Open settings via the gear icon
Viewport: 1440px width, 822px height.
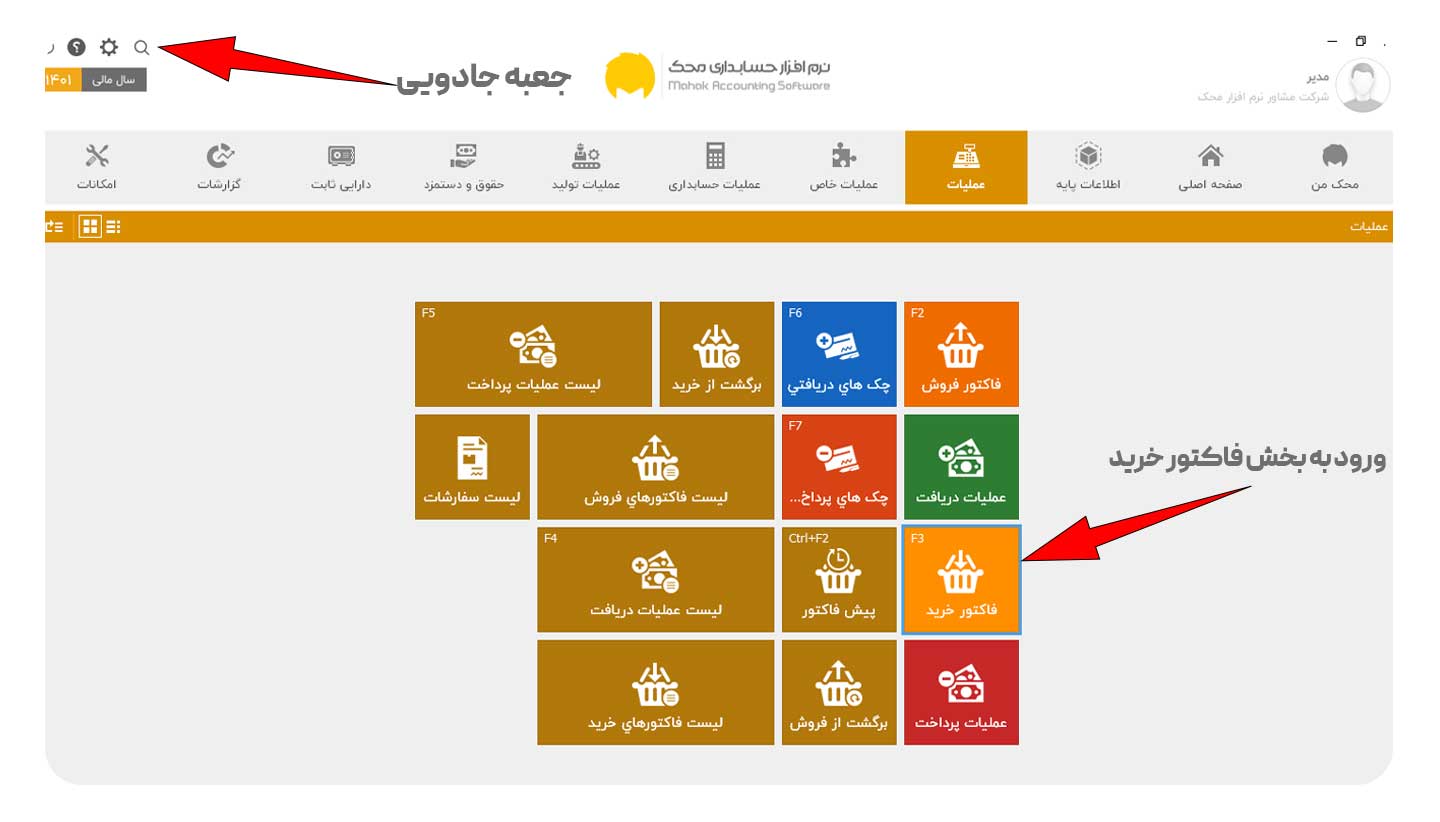point(108,47)
